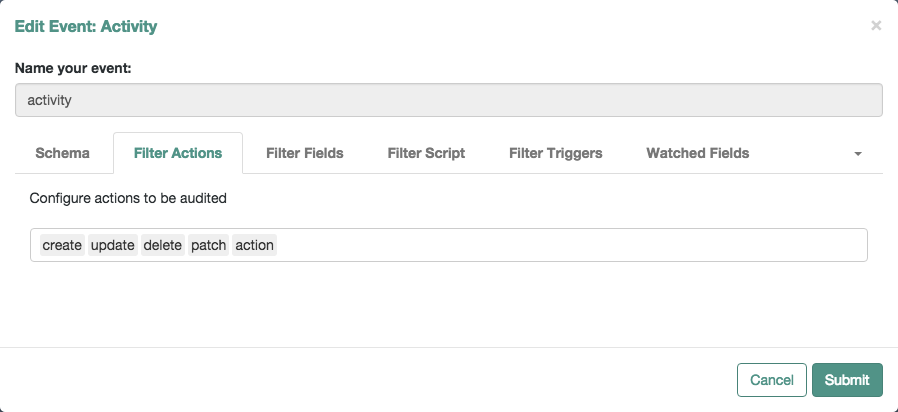Select the 'patch' action tag
Viewport: 898px width, 412px height.
[x=208, y=245]
